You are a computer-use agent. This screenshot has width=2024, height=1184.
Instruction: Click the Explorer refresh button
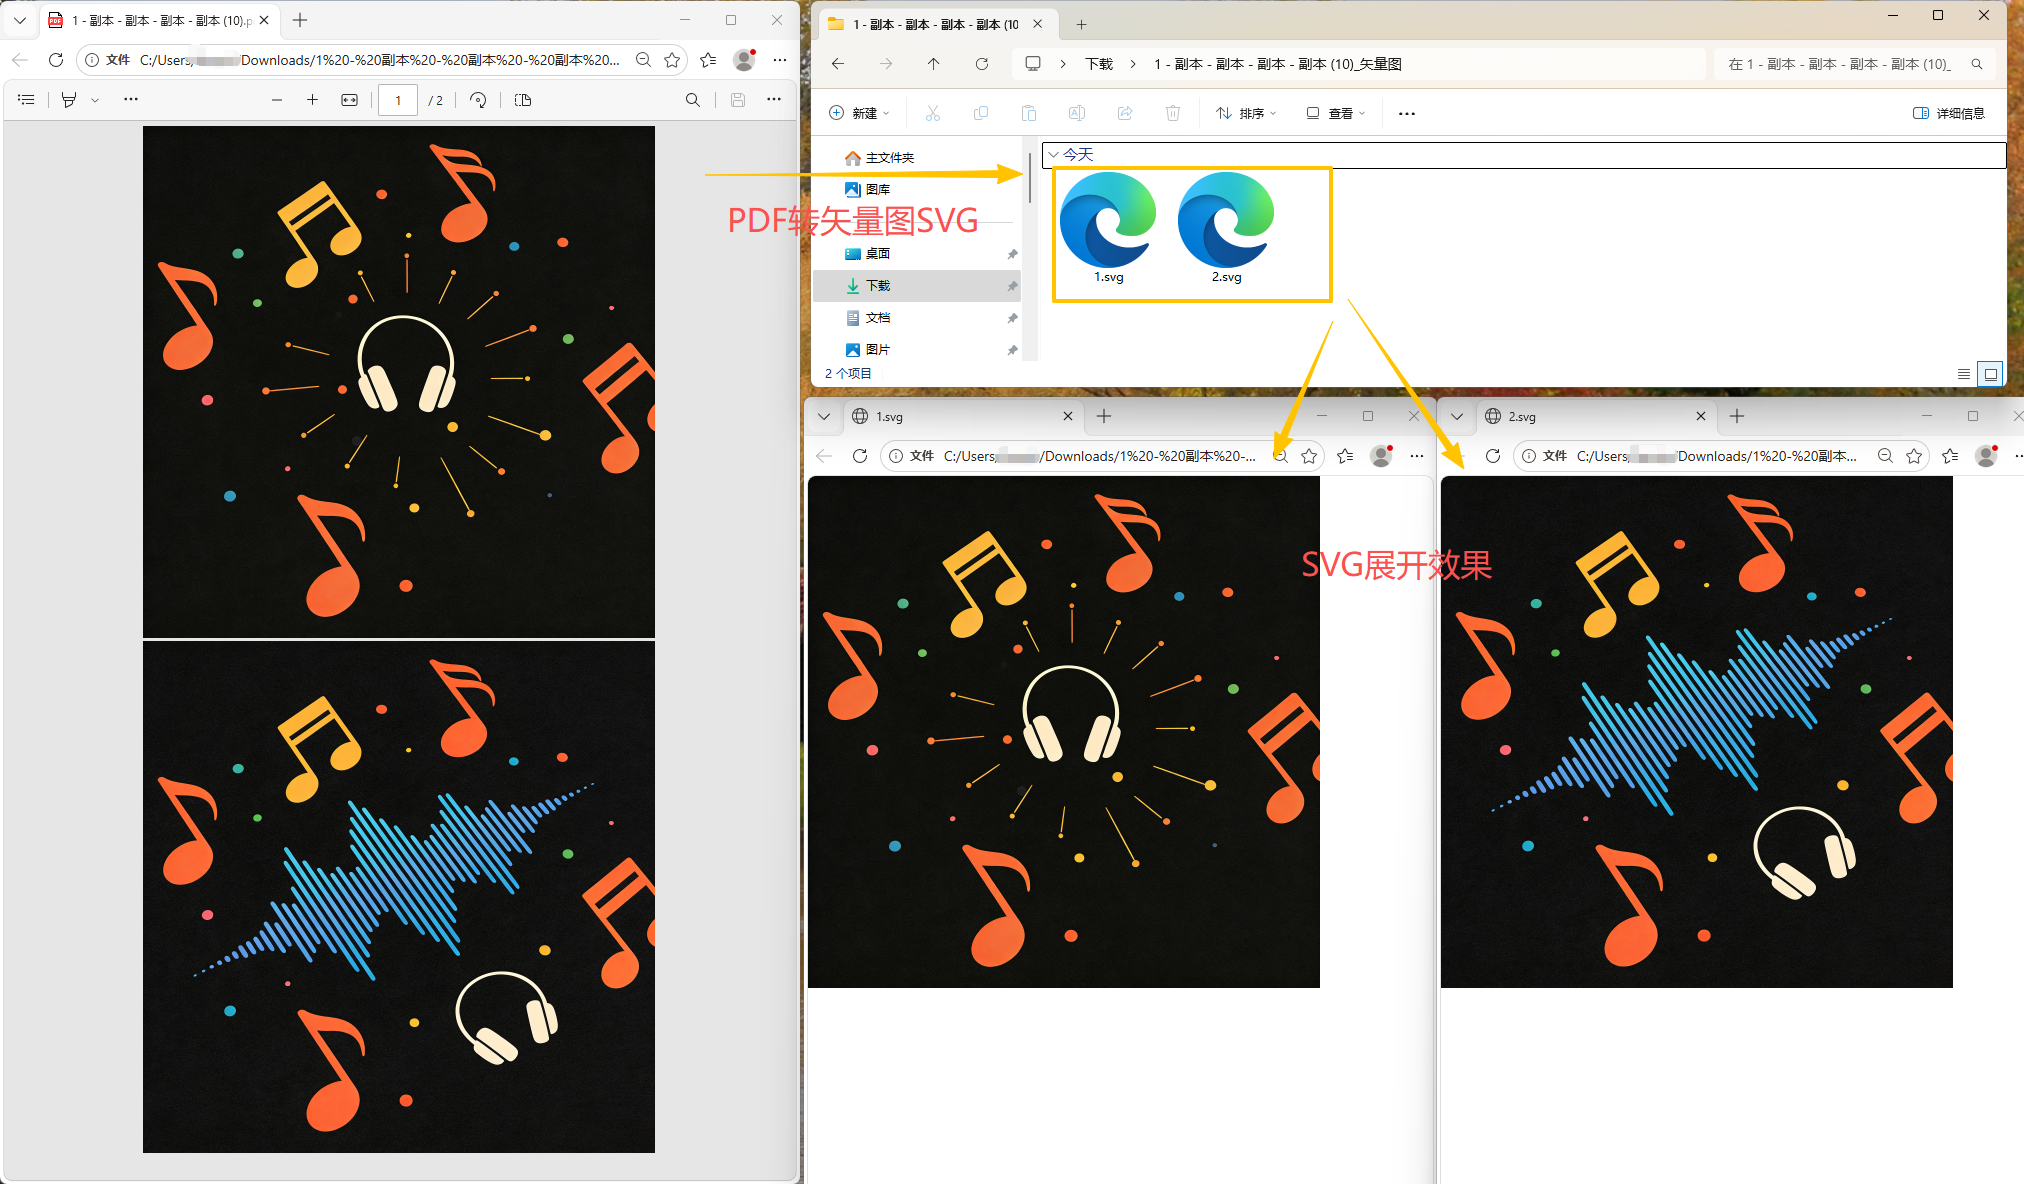[982, 64]
